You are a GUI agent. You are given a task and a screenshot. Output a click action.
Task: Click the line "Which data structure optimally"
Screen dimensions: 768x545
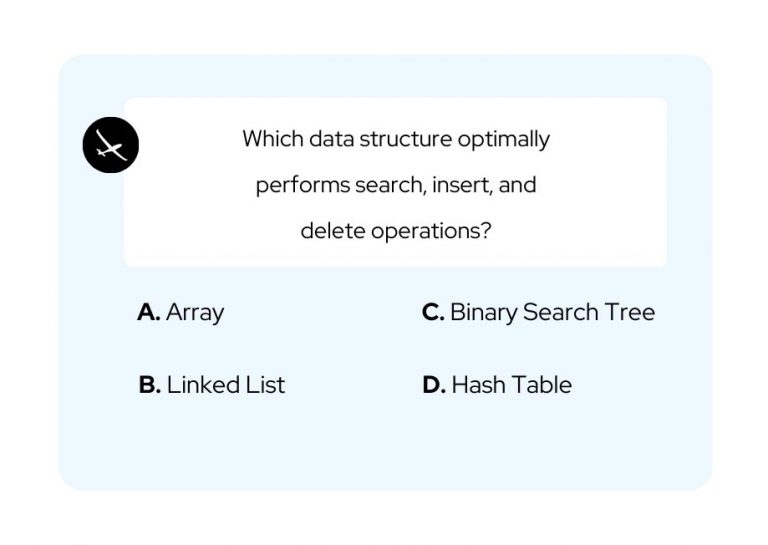pos(396,140)
